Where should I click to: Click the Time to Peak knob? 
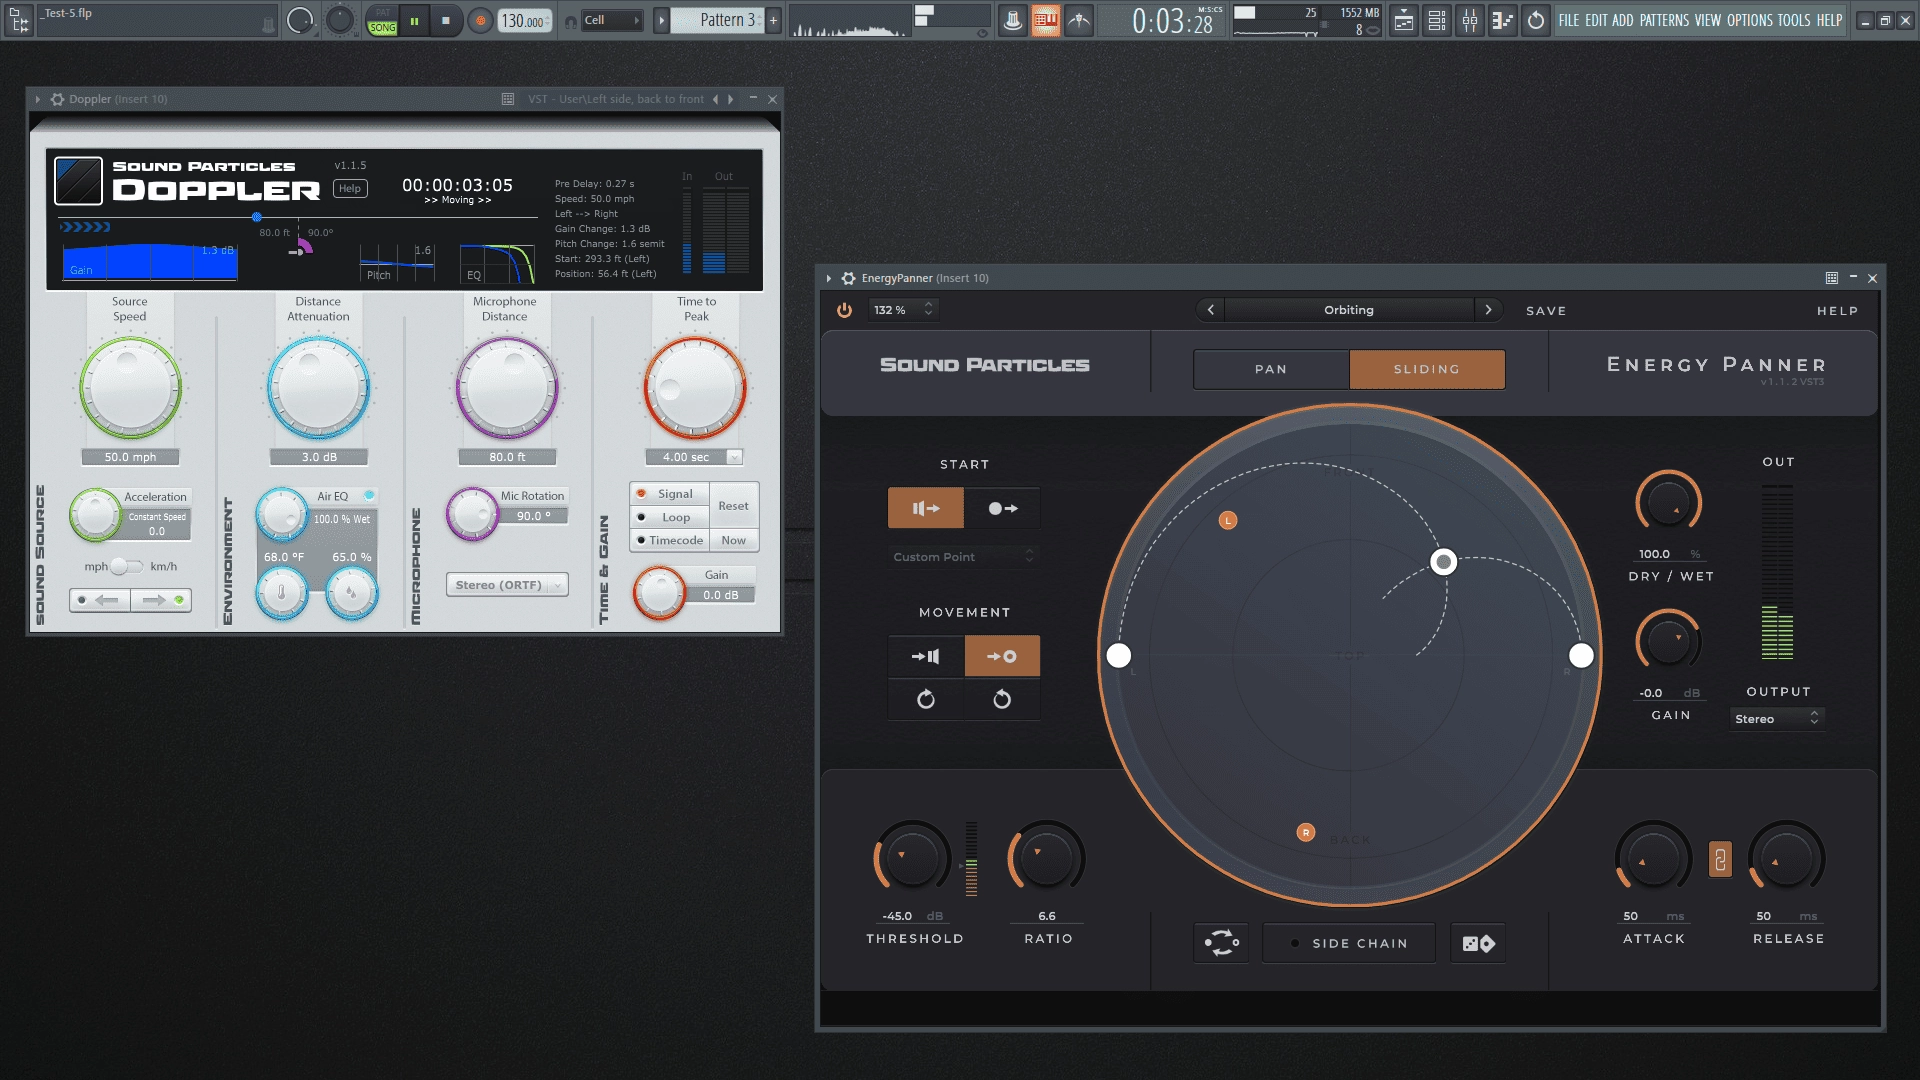tap(695, 388)
